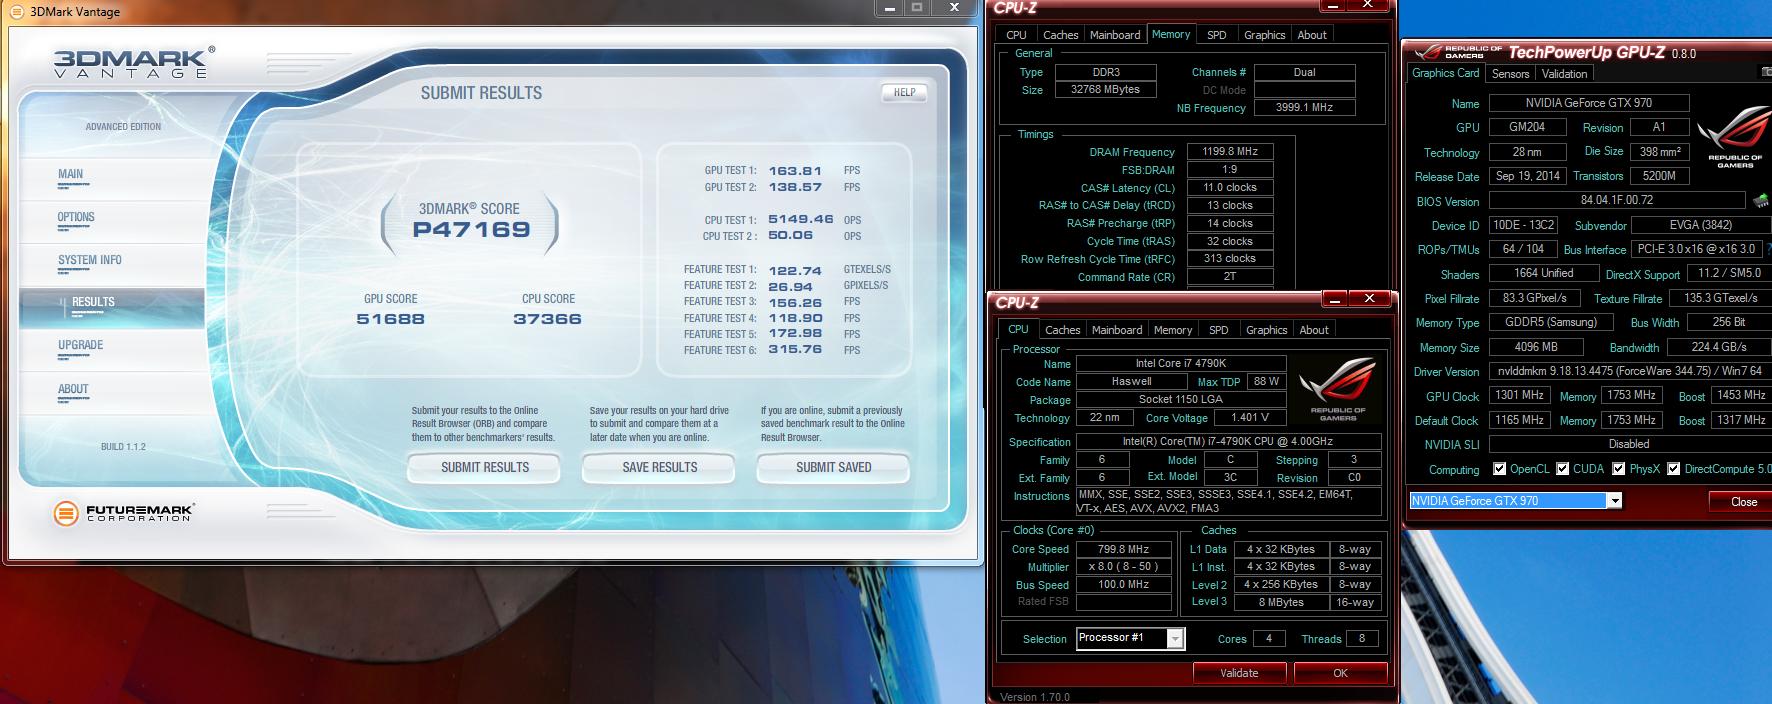Click the ROG logo in GPU-Z window
Image resolution: width=1772 pixels, height=704 pixels.
1735,135
